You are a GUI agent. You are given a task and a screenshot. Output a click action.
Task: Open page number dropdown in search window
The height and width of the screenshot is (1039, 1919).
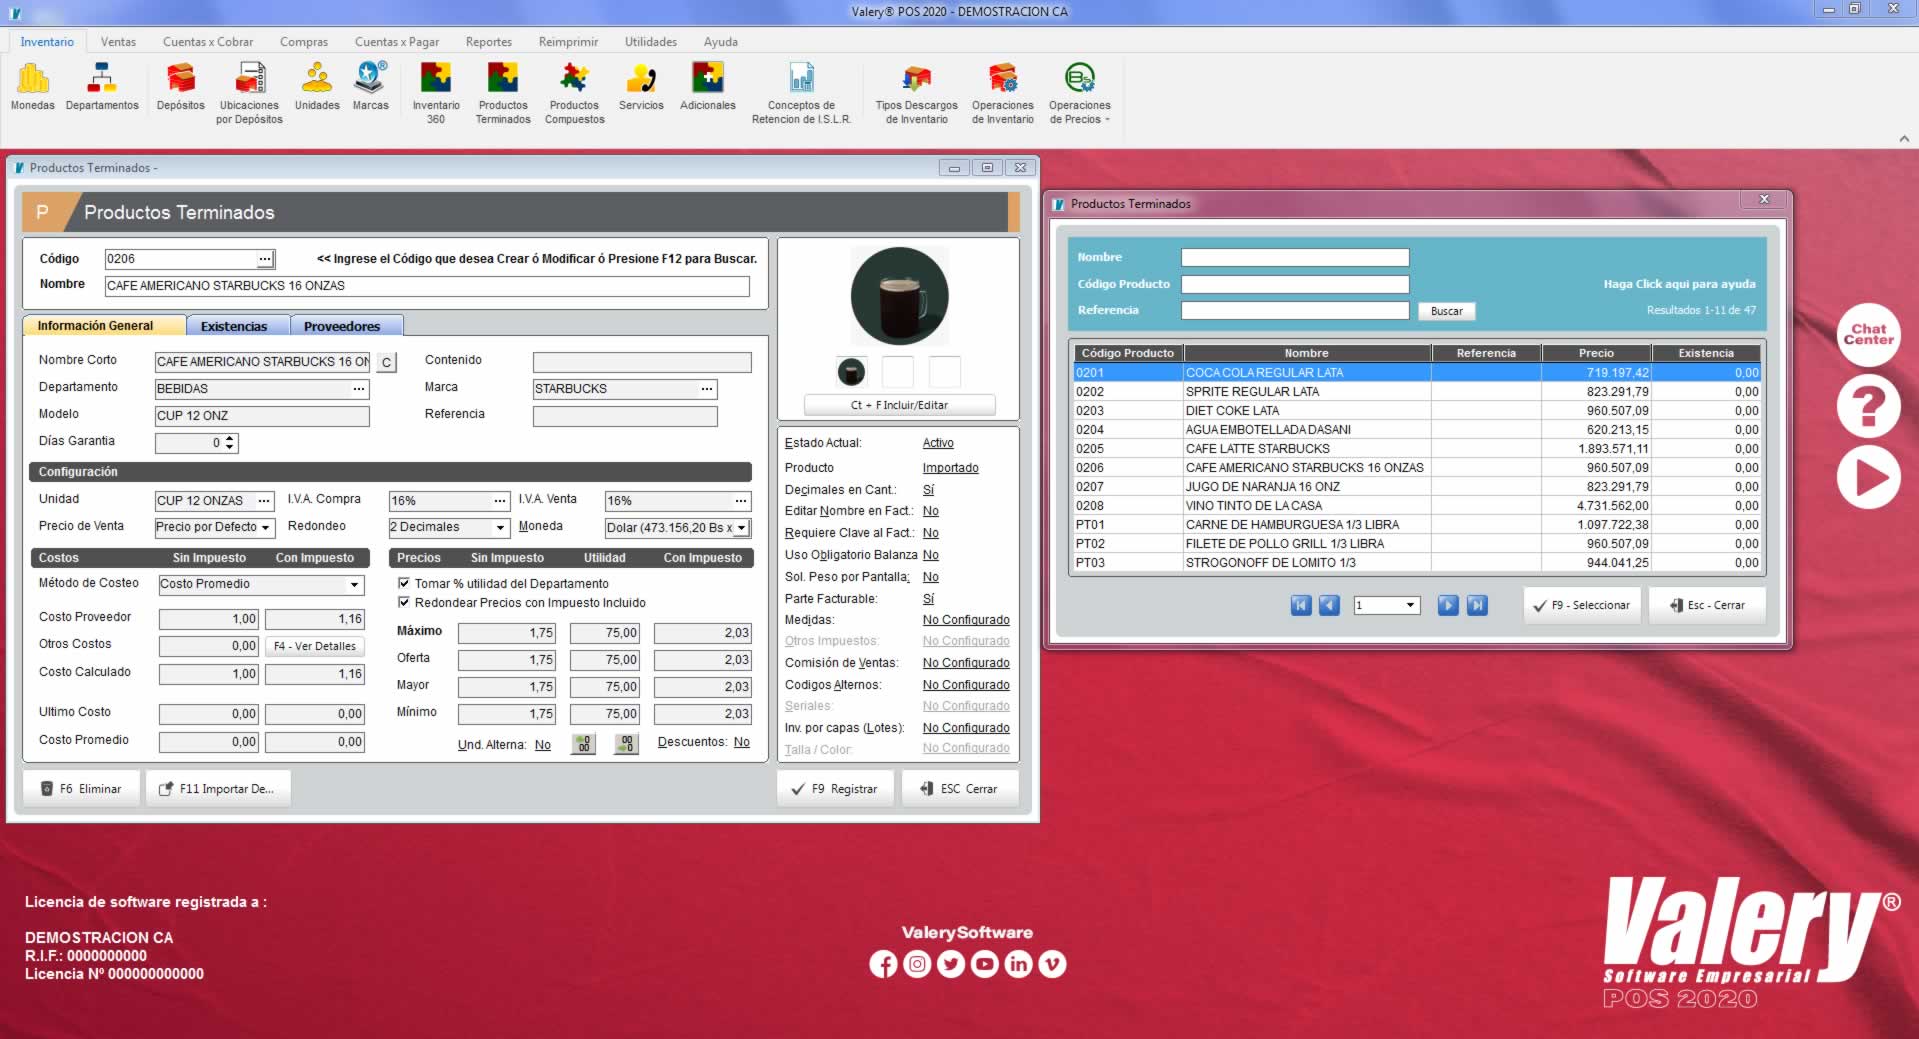[1410, 605]
